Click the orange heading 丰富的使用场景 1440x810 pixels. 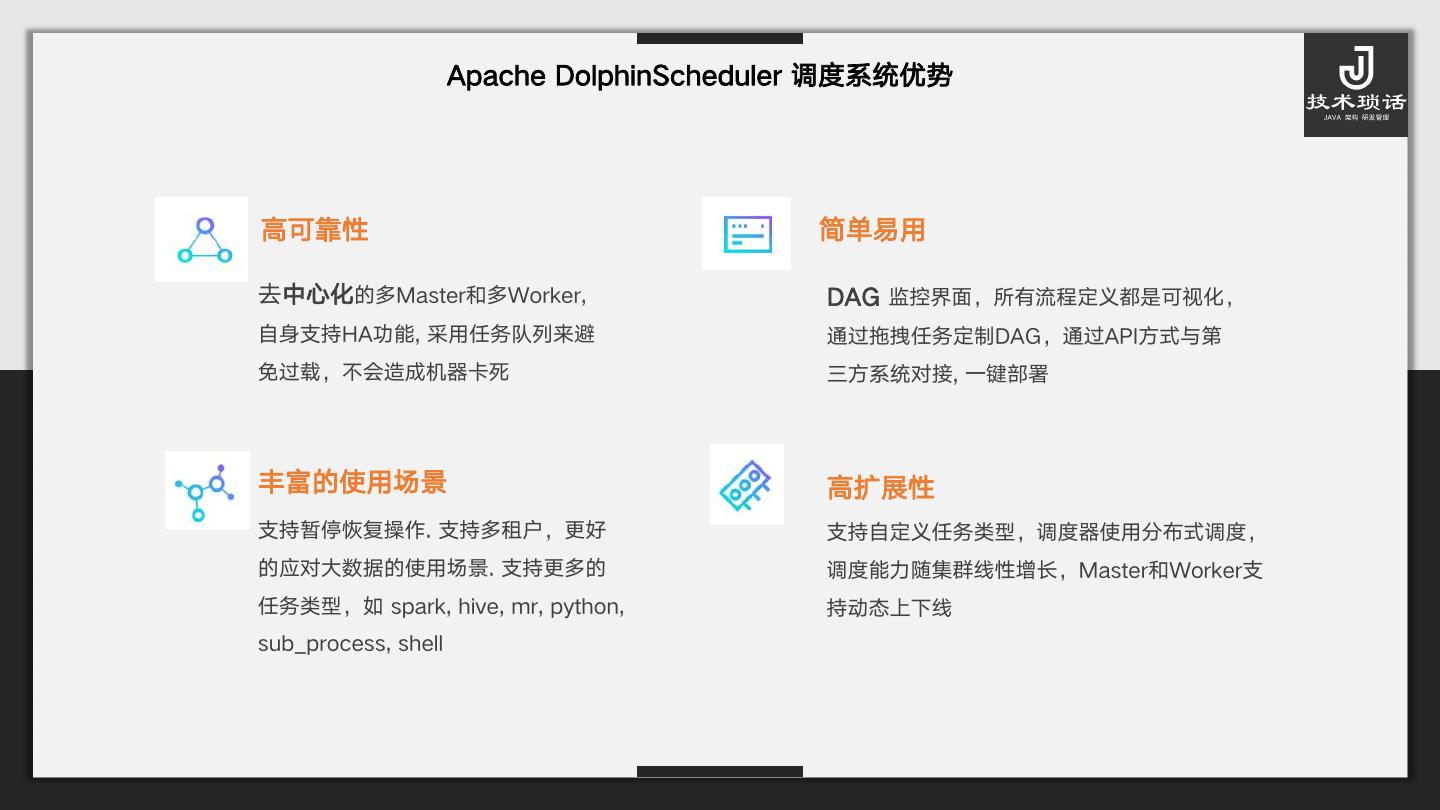352,482
